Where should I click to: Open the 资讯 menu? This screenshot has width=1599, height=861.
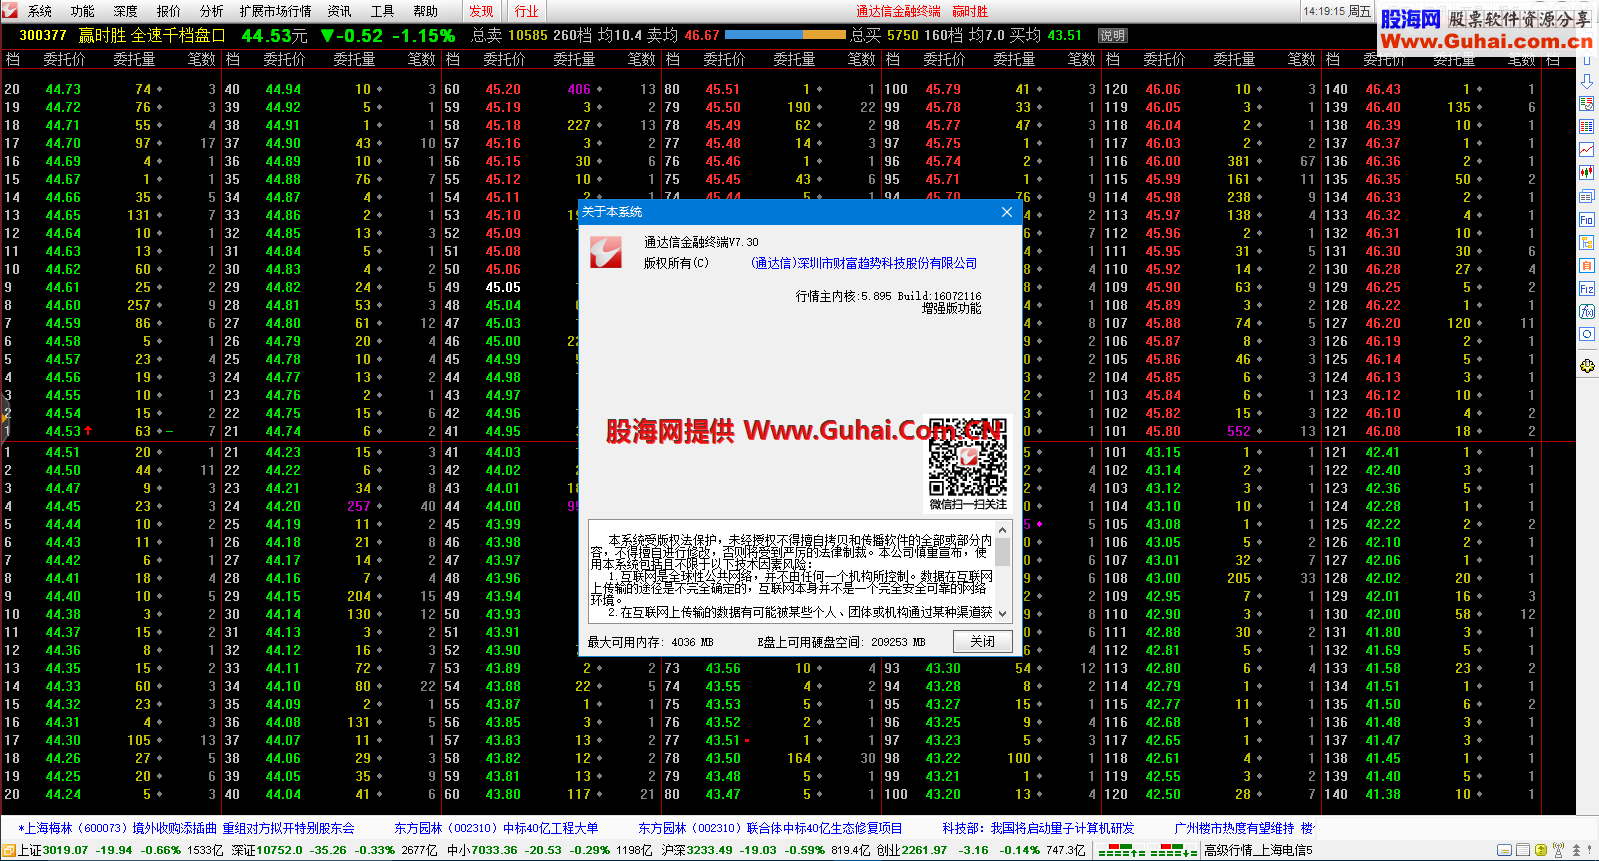(340, 11)
